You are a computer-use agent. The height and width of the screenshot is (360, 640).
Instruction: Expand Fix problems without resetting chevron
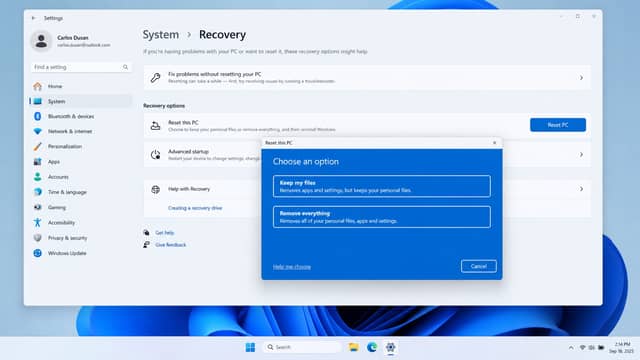tap(581, 78)
